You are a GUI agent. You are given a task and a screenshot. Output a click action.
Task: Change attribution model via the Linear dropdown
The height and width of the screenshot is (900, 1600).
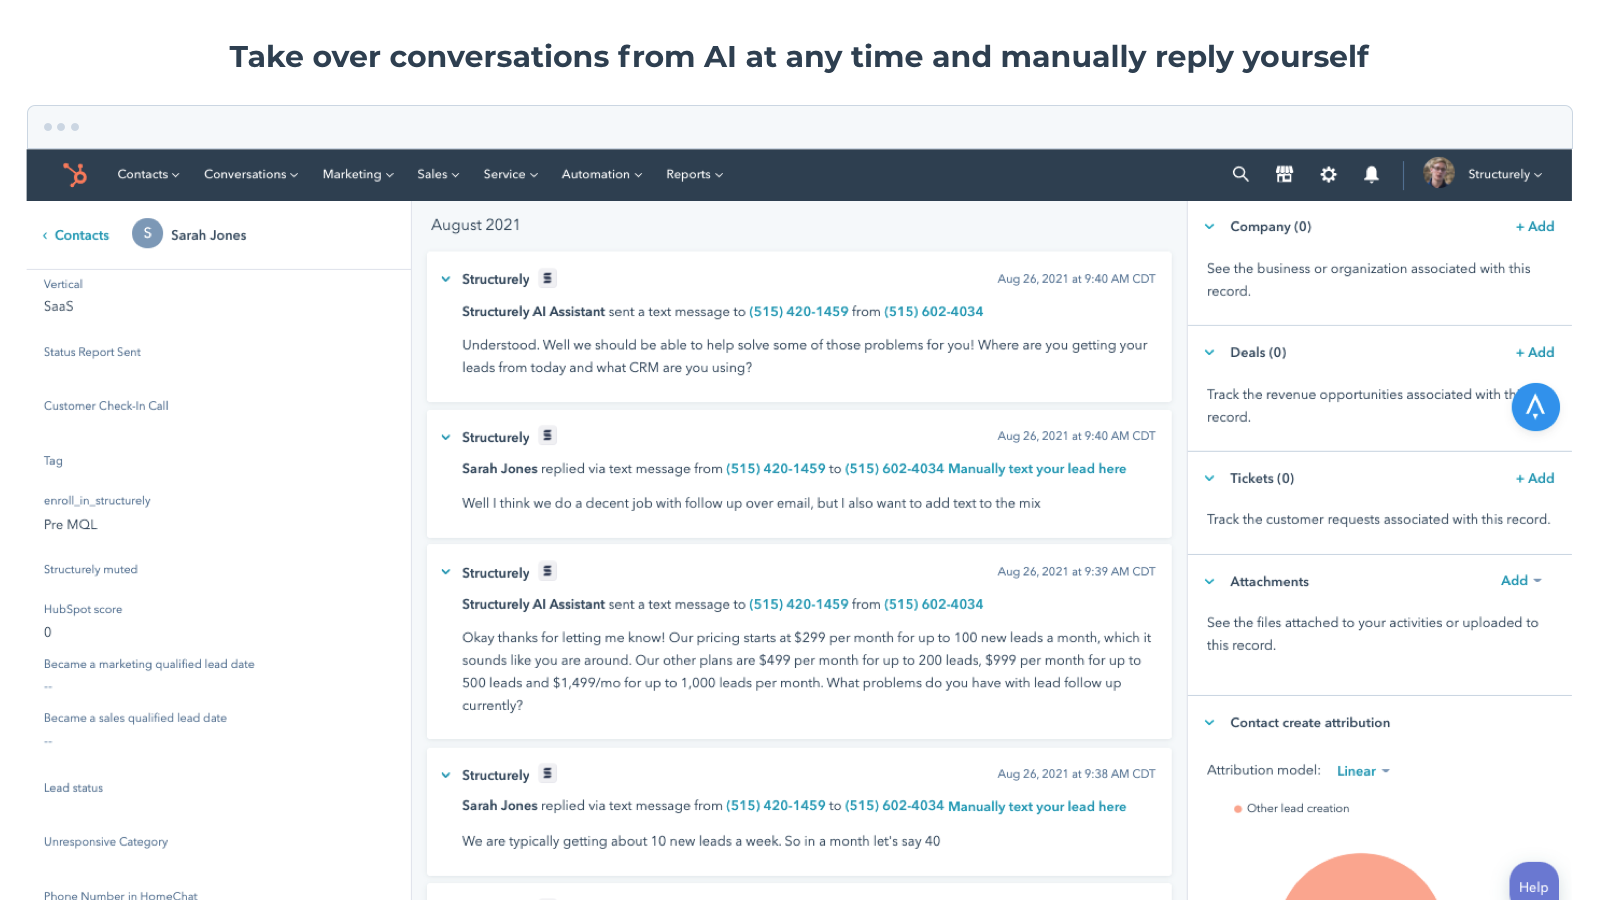click(1362, 770)
